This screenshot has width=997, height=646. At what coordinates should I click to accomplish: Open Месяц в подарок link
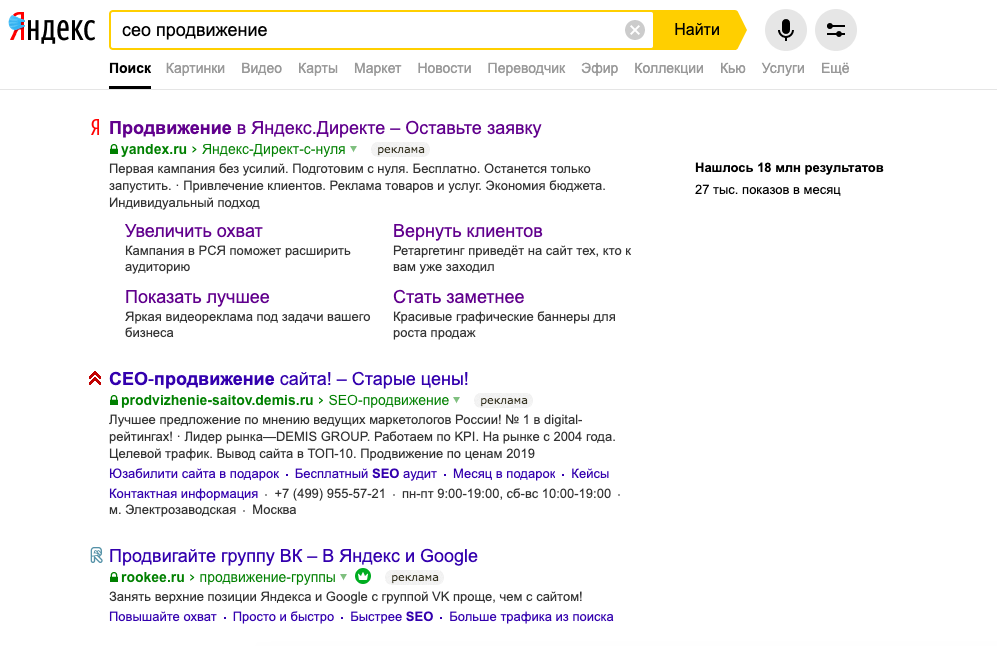click(x=504, y=474)
